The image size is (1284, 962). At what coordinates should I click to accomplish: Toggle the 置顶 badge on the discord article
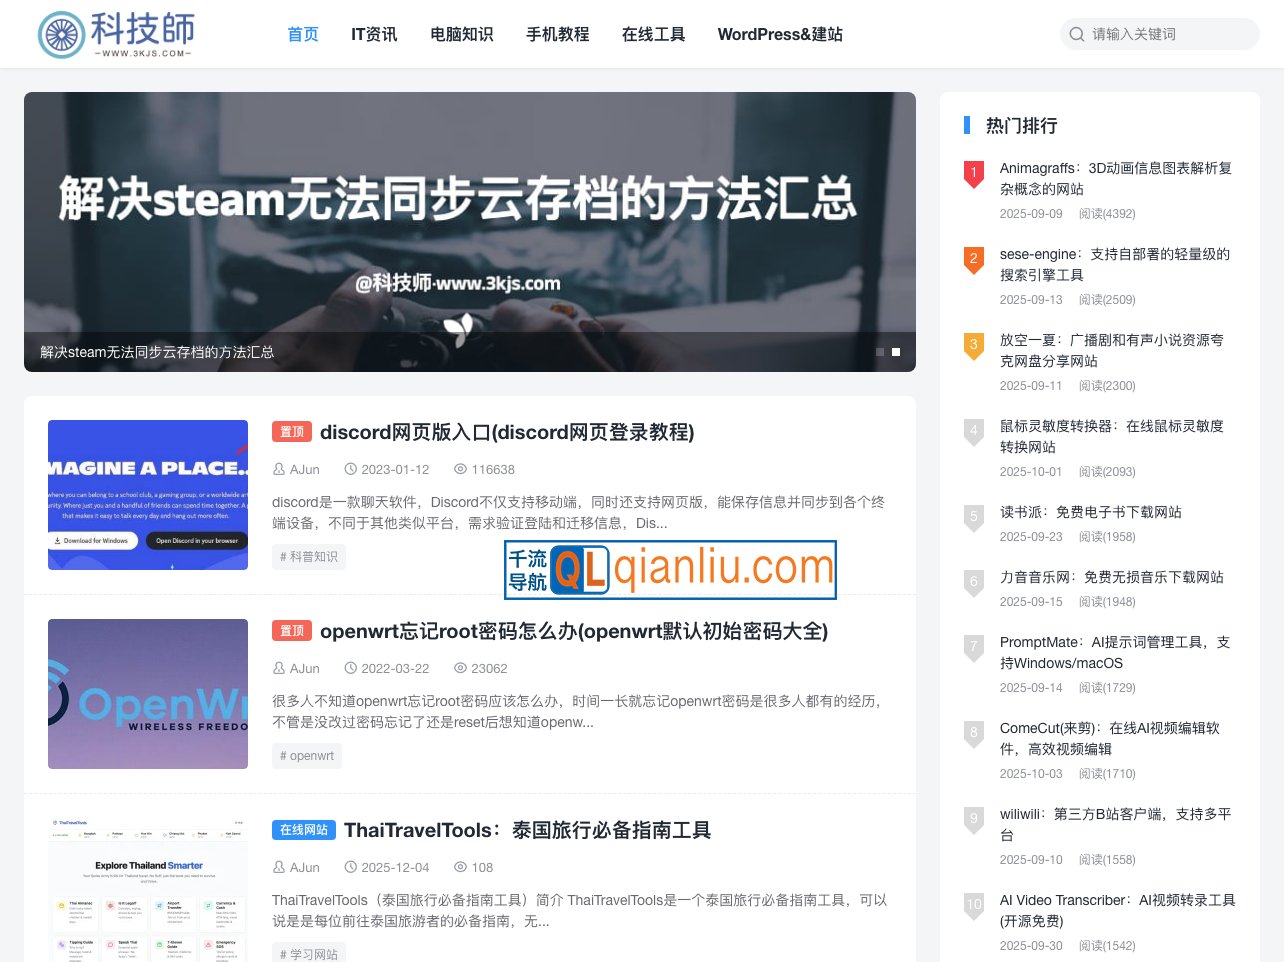(x=291, y=431)
